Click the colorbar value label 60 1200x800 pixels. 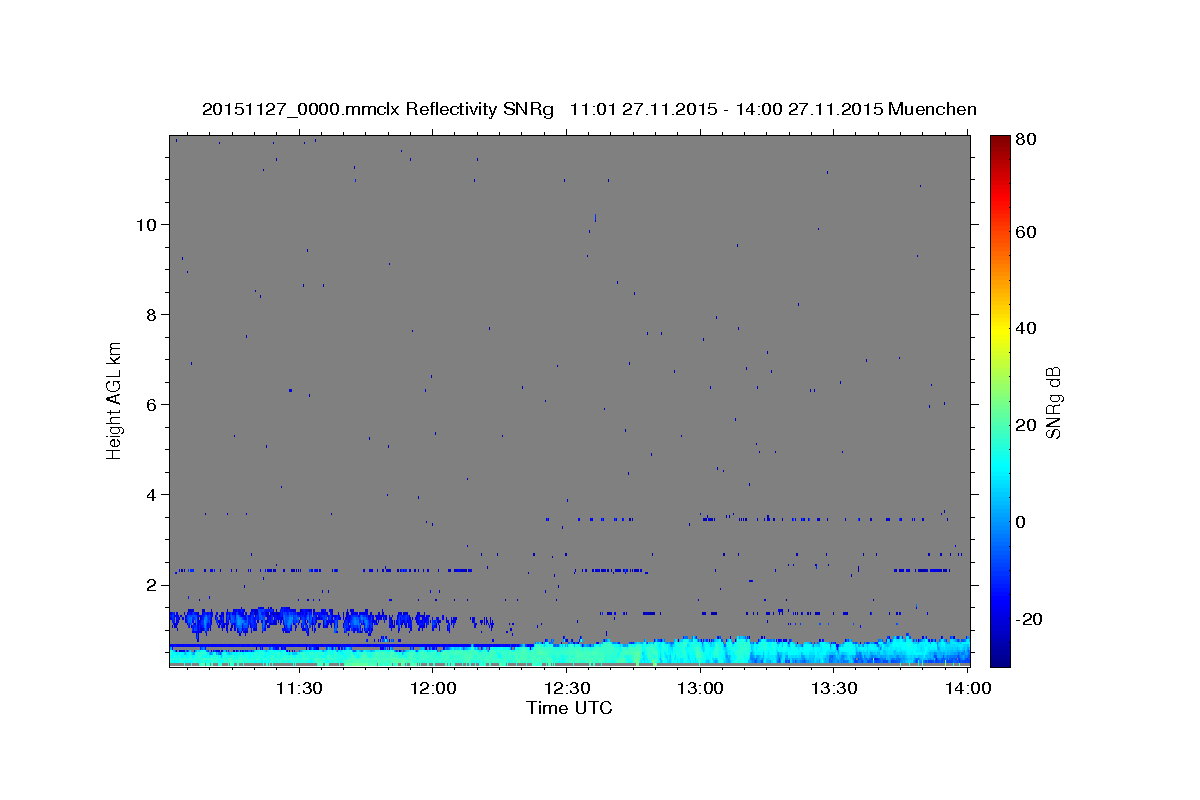pos(1027,232)
